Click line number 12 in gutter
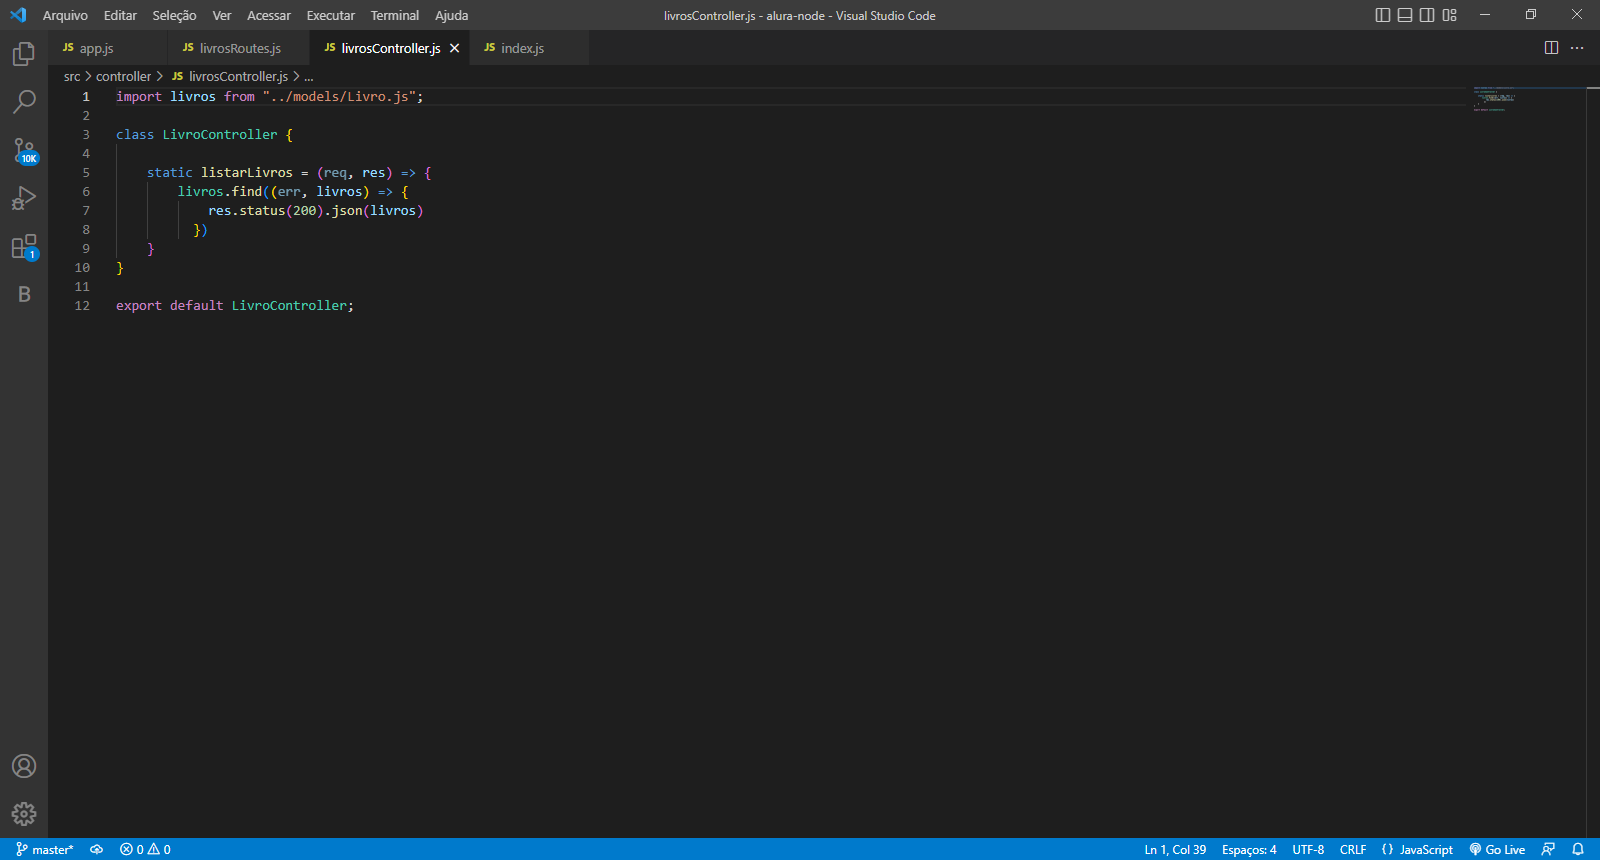The height and width of the screenshot is (860, 1600). 82,306
